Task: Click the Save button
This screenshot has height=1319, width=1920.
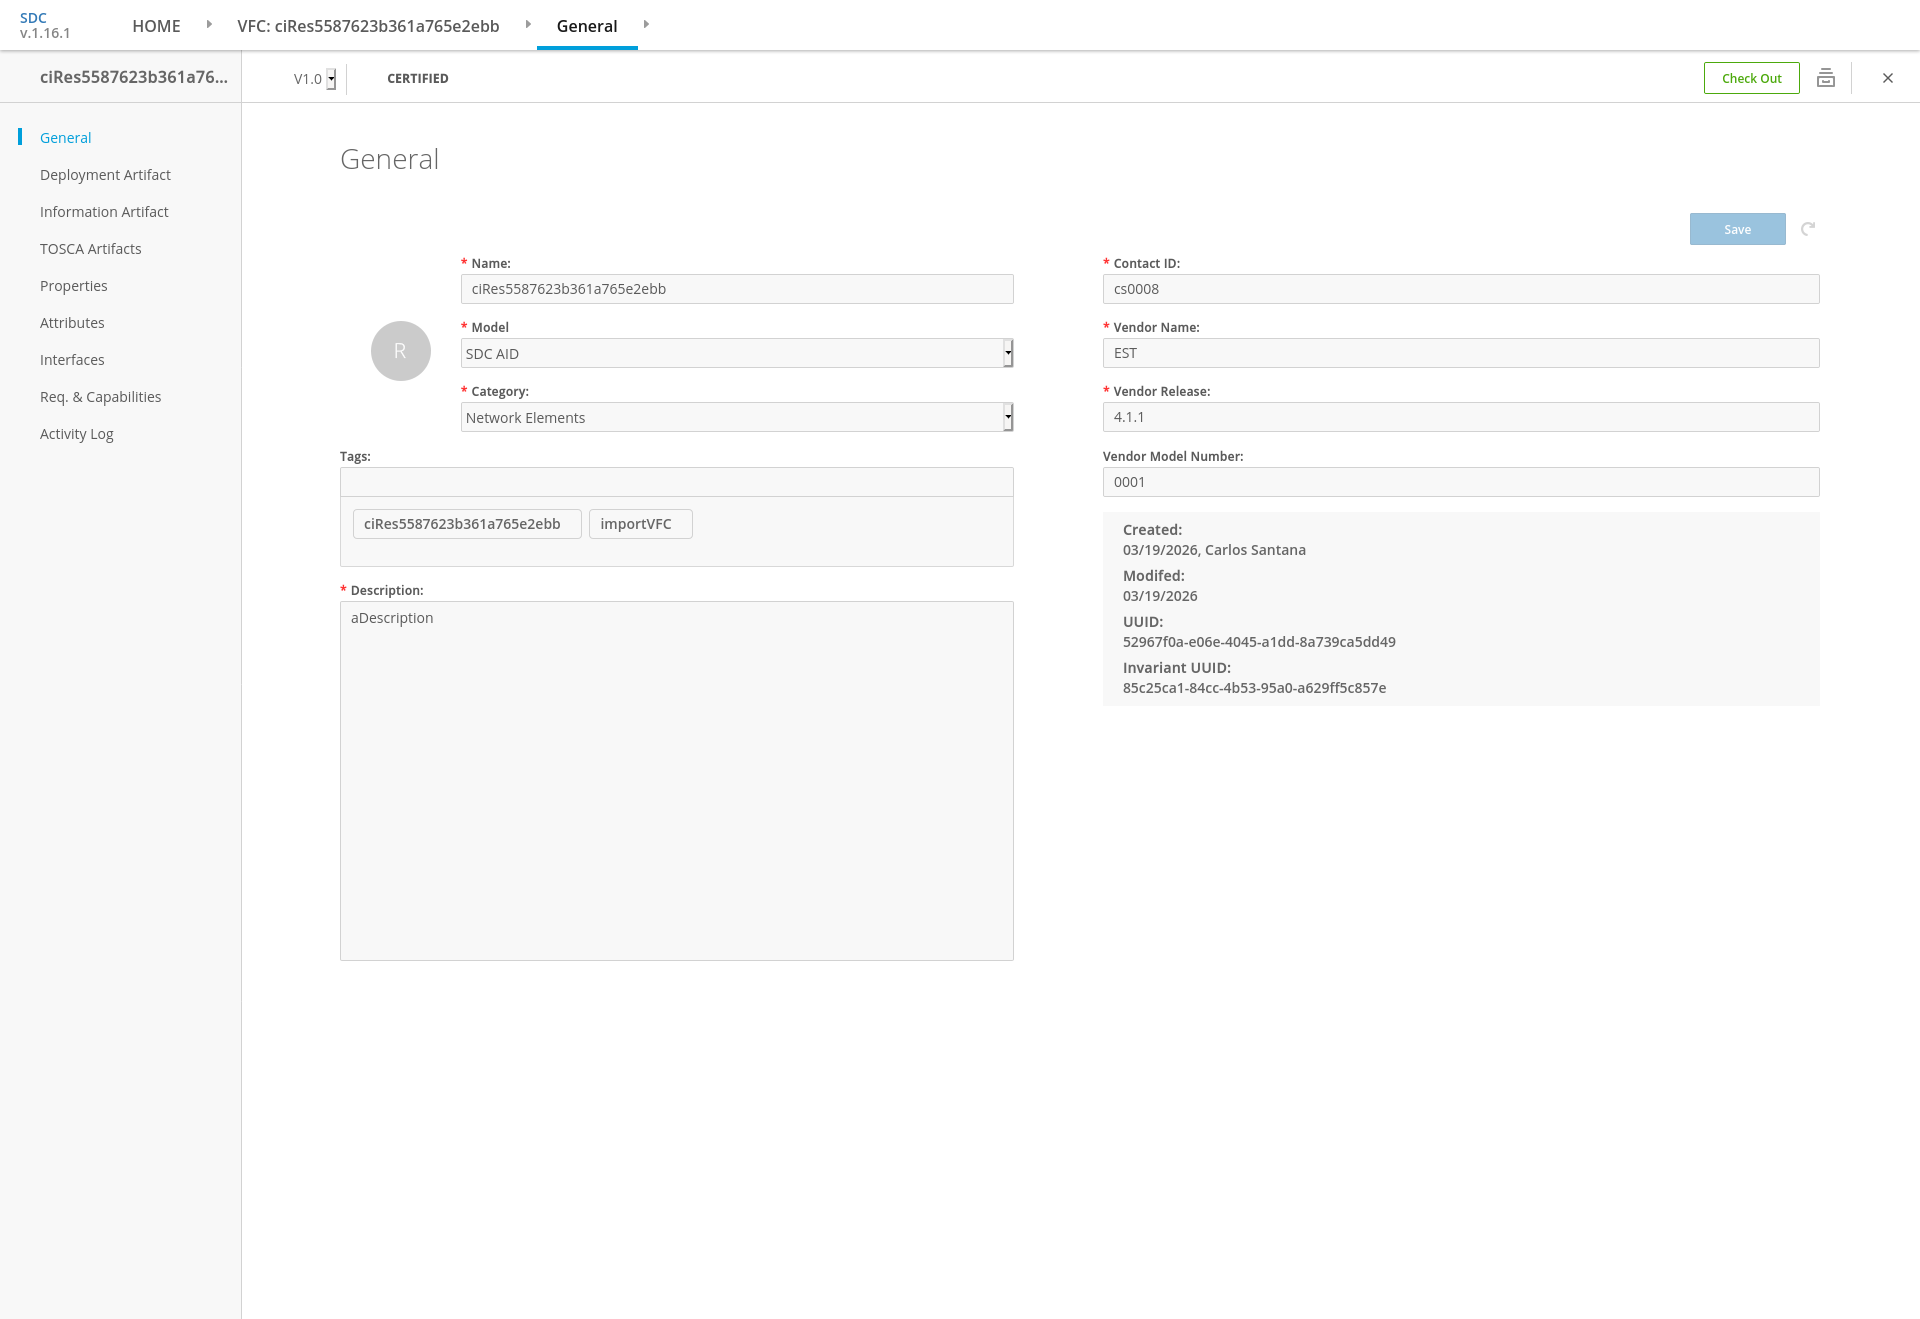Action: (1737, 229)
